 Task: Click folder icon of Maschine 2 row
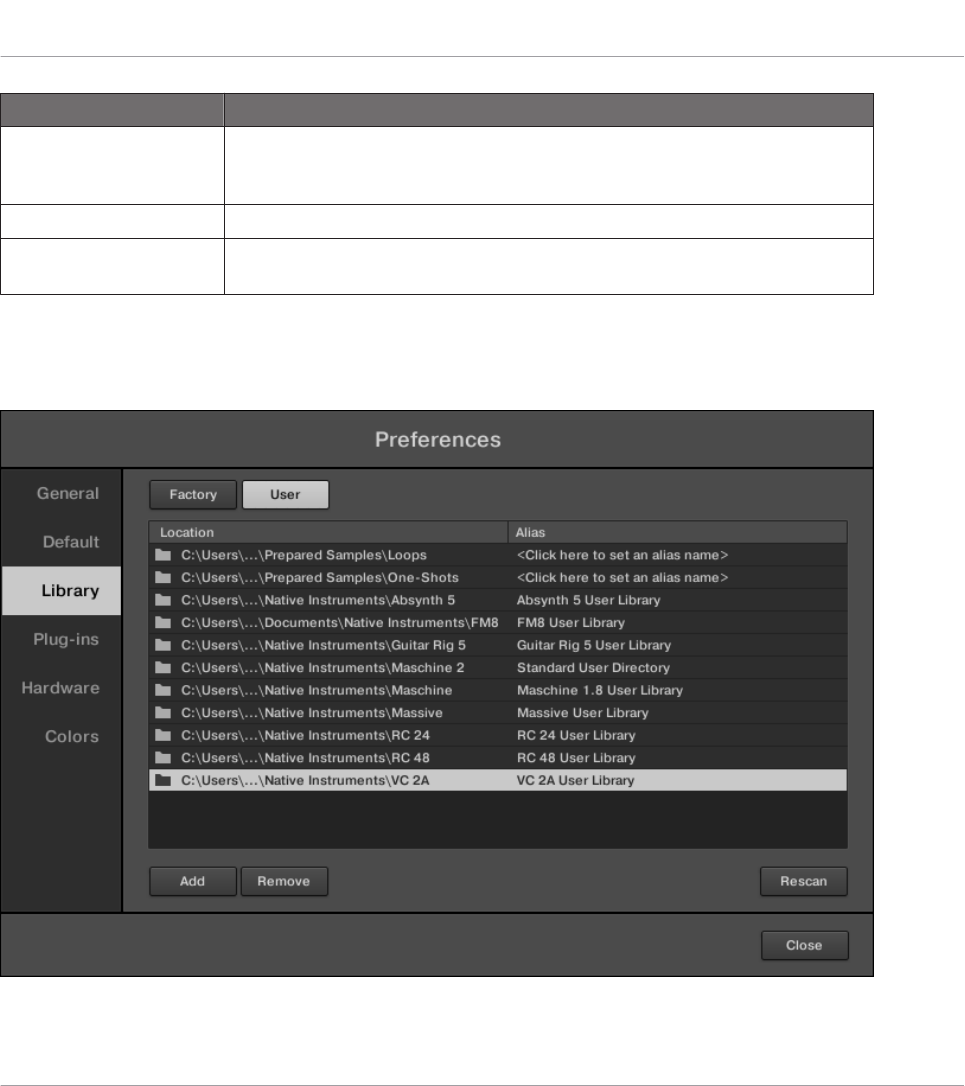click(x=163, y=667)
